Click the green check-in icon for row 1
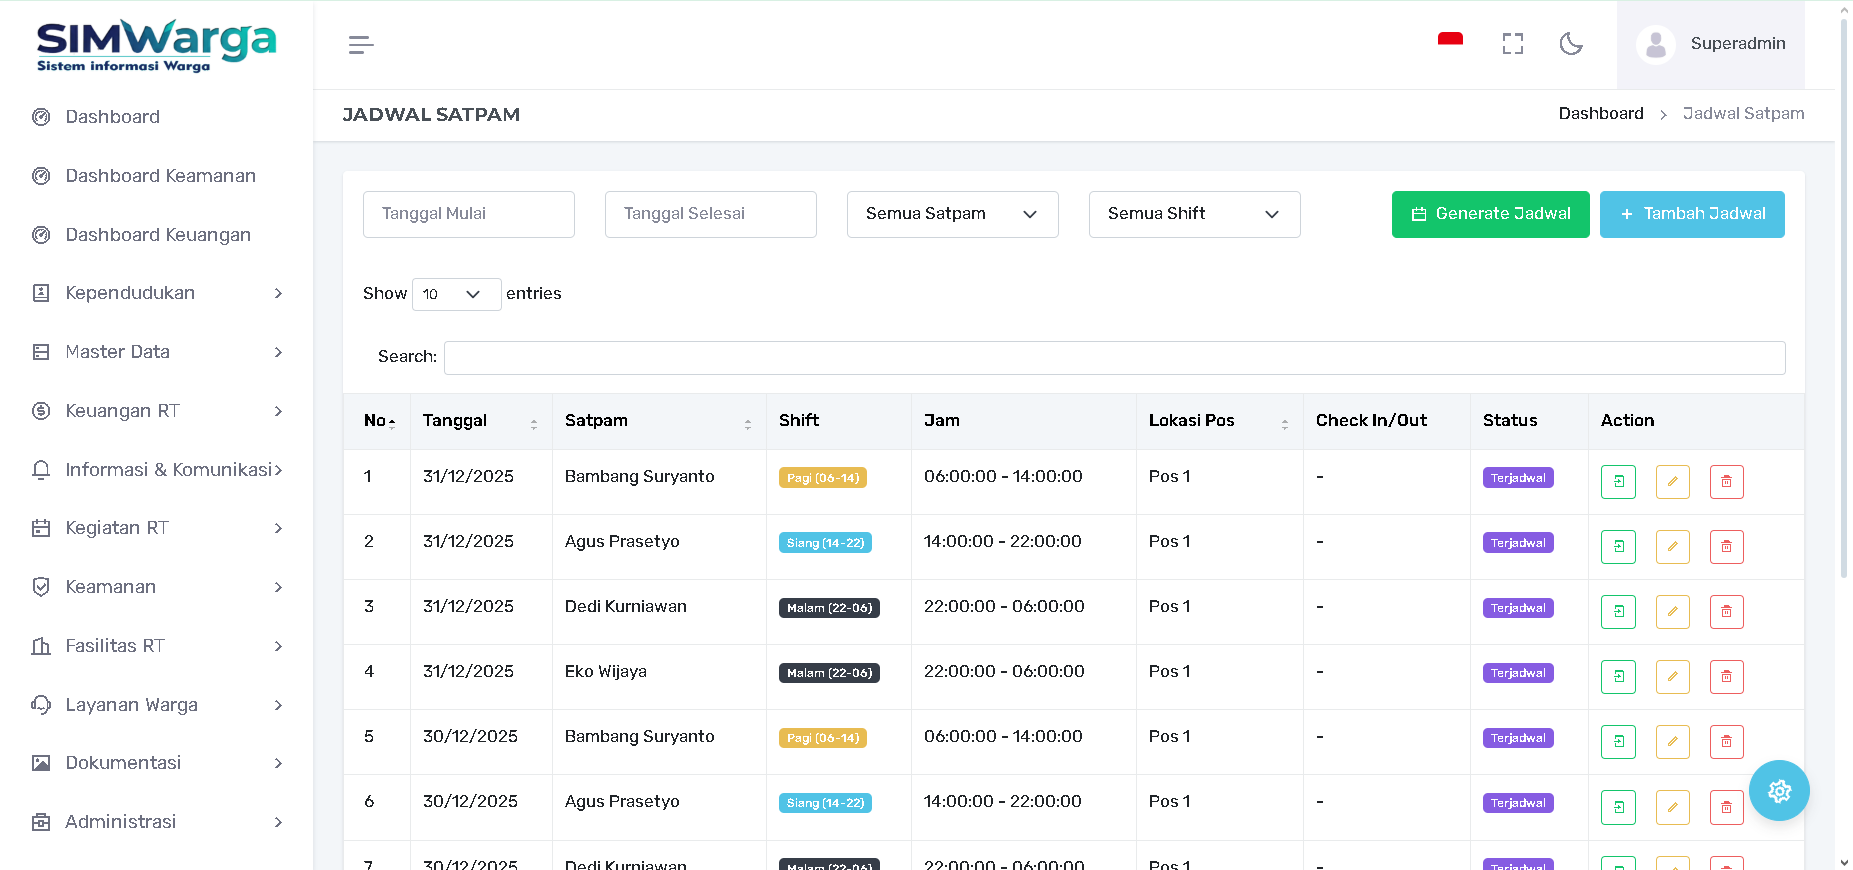 1618,482
